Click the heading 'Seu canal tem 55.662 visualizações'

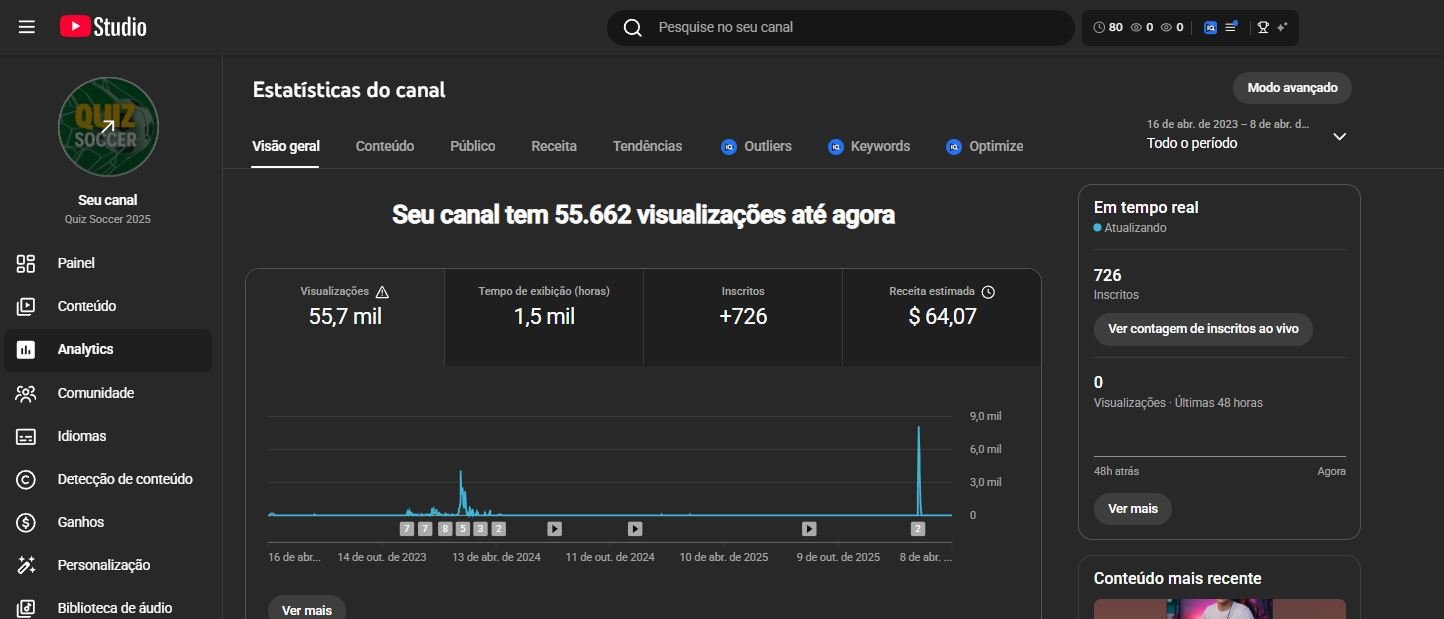coord(643,215)
